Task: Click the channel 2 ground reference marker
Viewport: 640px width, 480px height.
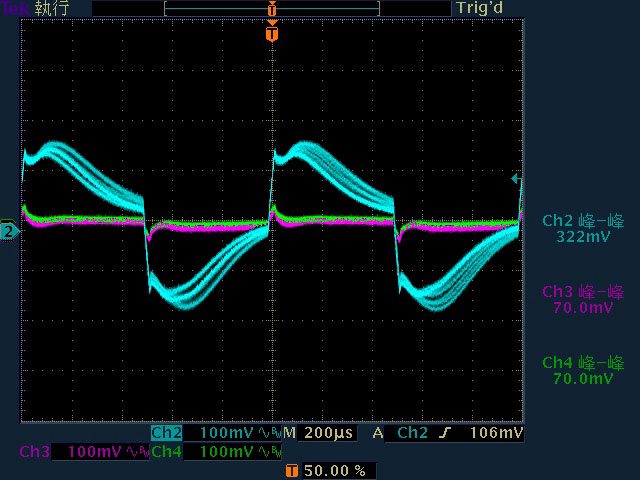Action: [9, 232]
